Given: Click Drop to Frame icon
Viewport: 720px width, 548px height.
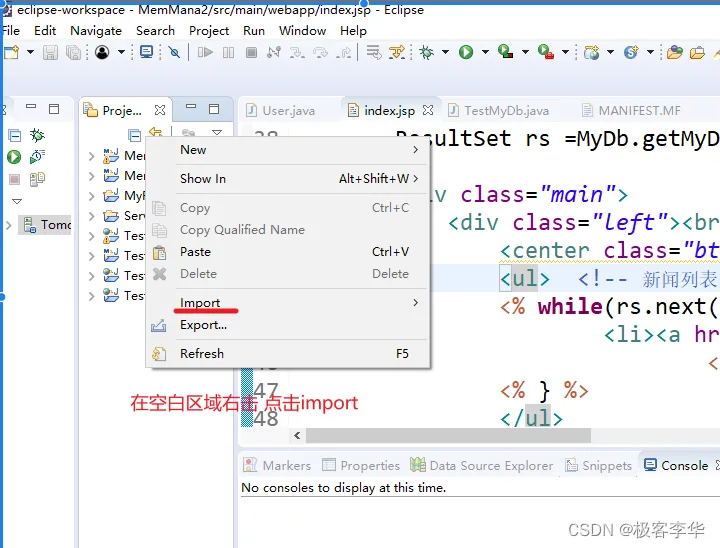Looking at the screenshot, I should coord(374,52).
